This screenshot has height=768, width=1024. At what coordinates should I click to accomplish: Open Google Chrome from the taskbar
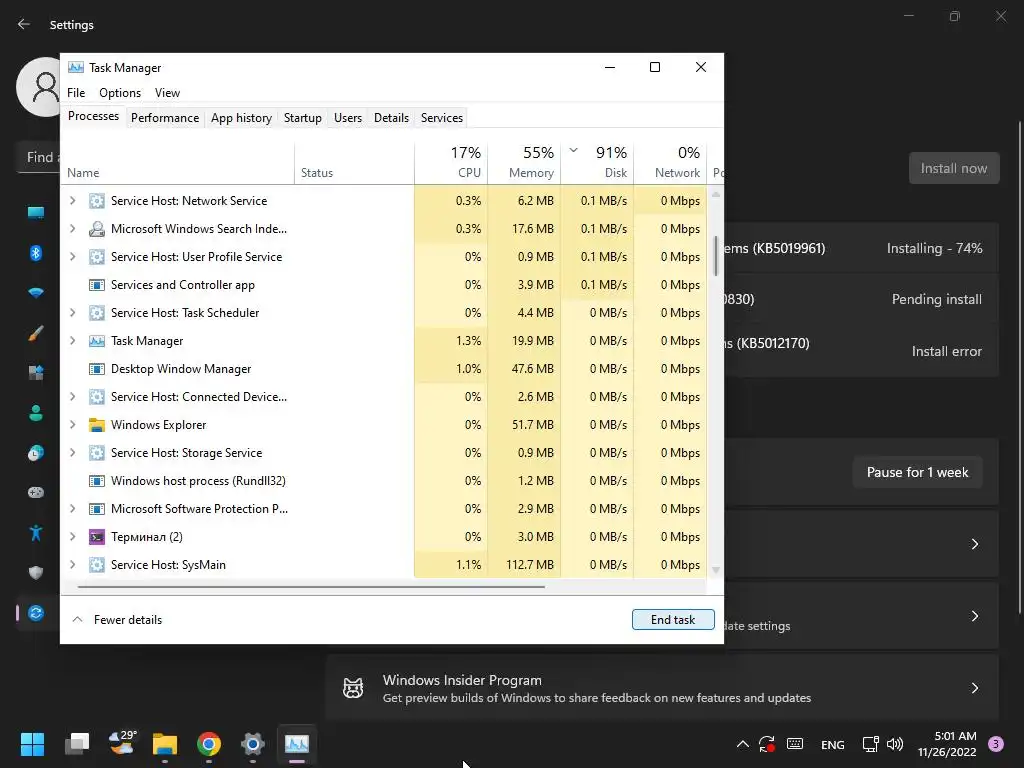(208, 744)
